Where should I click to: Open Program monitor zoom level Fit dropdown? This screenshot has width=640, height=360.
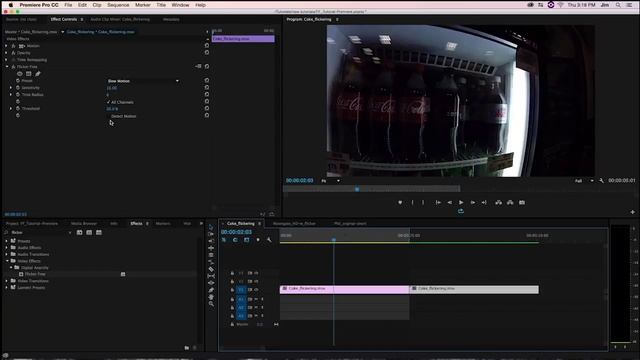click(331, 181)
